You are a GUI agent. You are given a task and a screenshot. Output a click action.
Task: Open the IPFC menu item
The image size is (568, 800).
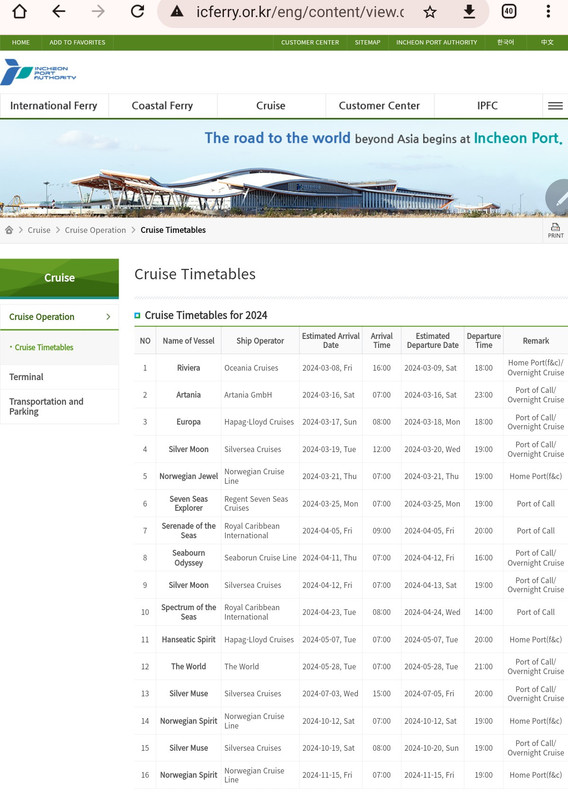point(487,106)
